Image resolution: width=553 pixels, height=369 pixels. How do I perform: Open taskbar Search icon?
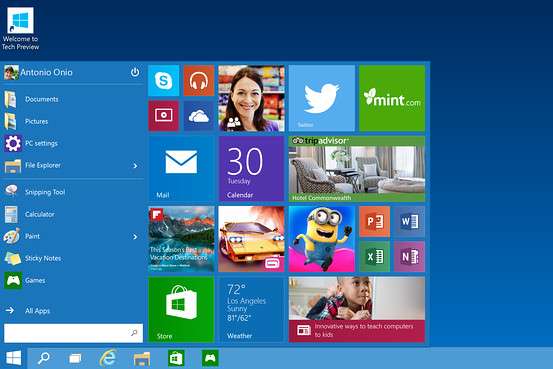[x=44, y=358]
